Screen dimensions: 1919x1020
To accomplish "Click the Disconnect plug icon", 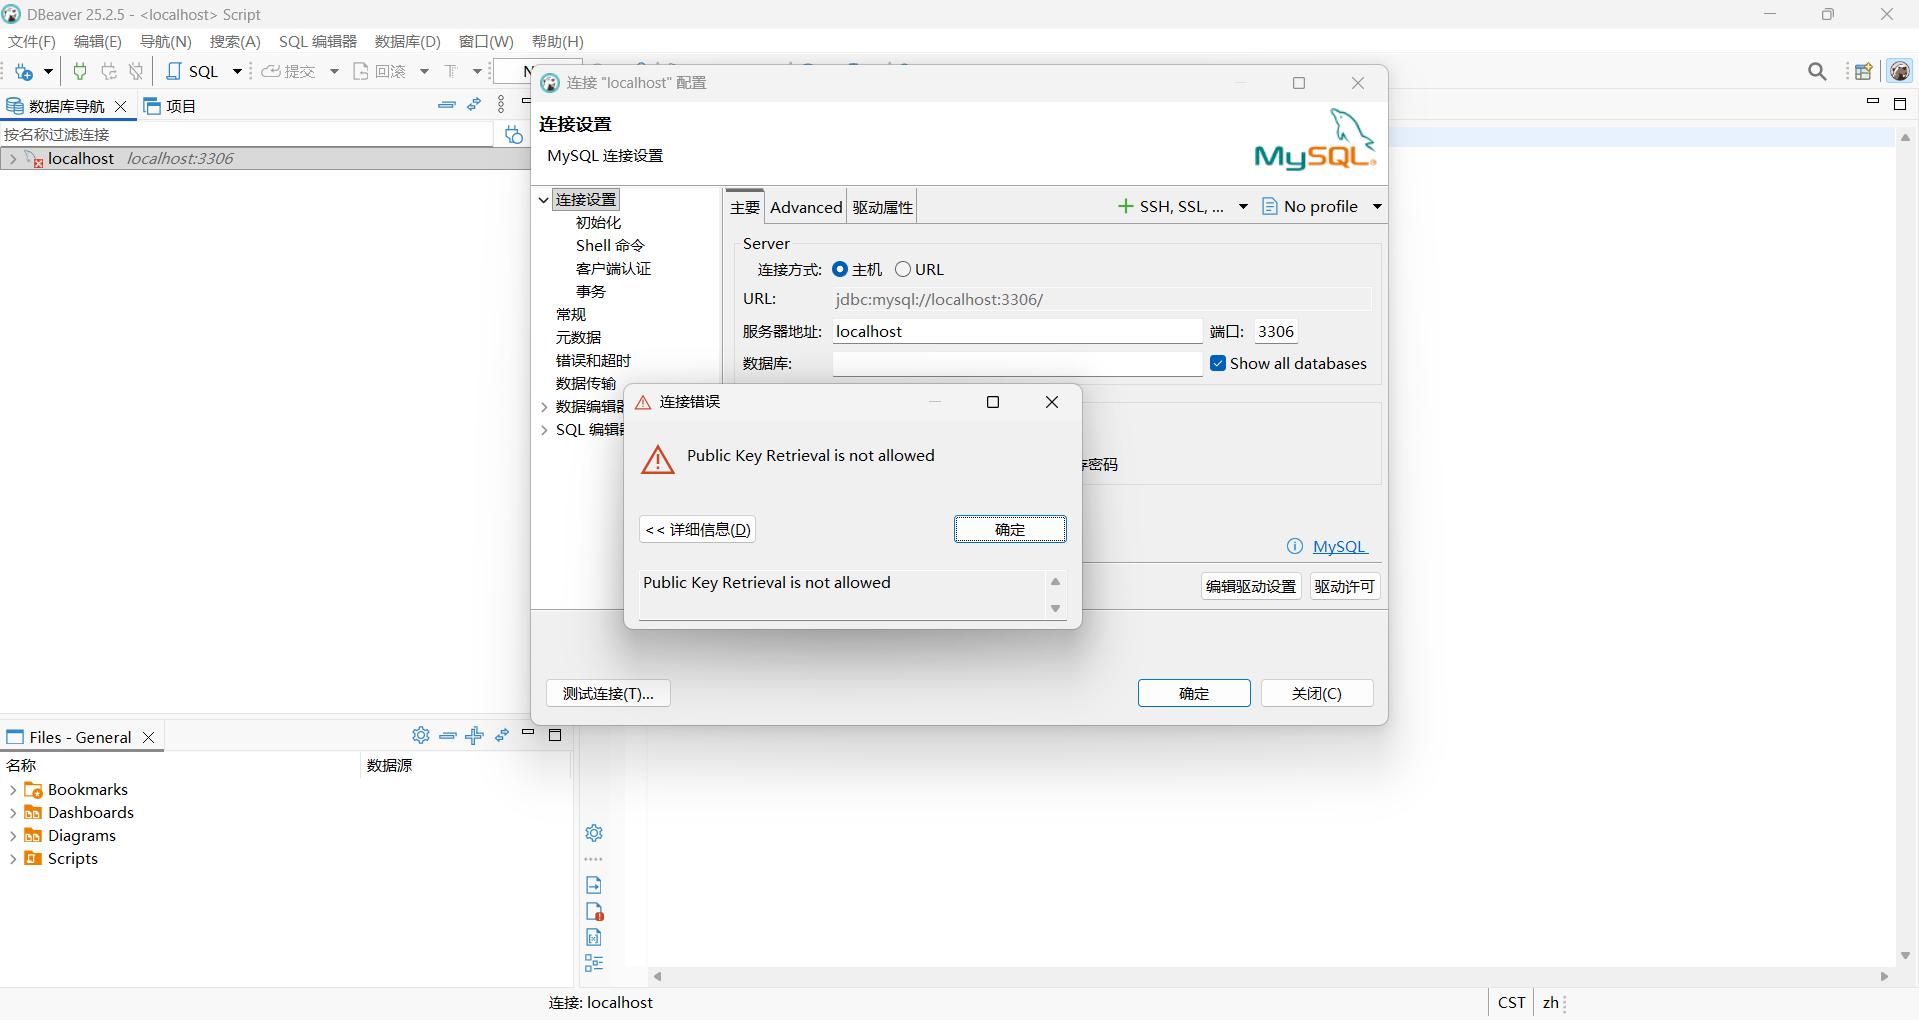I will [x=136, y=71].
